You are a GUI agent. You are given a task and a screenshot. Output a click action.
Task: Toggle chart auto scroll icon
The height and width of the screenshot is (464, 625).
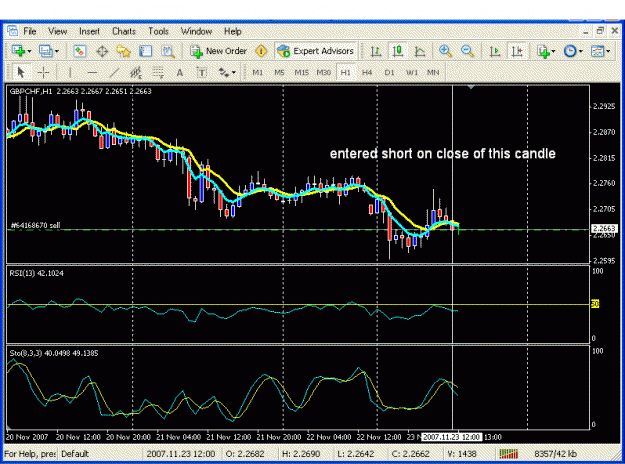coord(495,51)
